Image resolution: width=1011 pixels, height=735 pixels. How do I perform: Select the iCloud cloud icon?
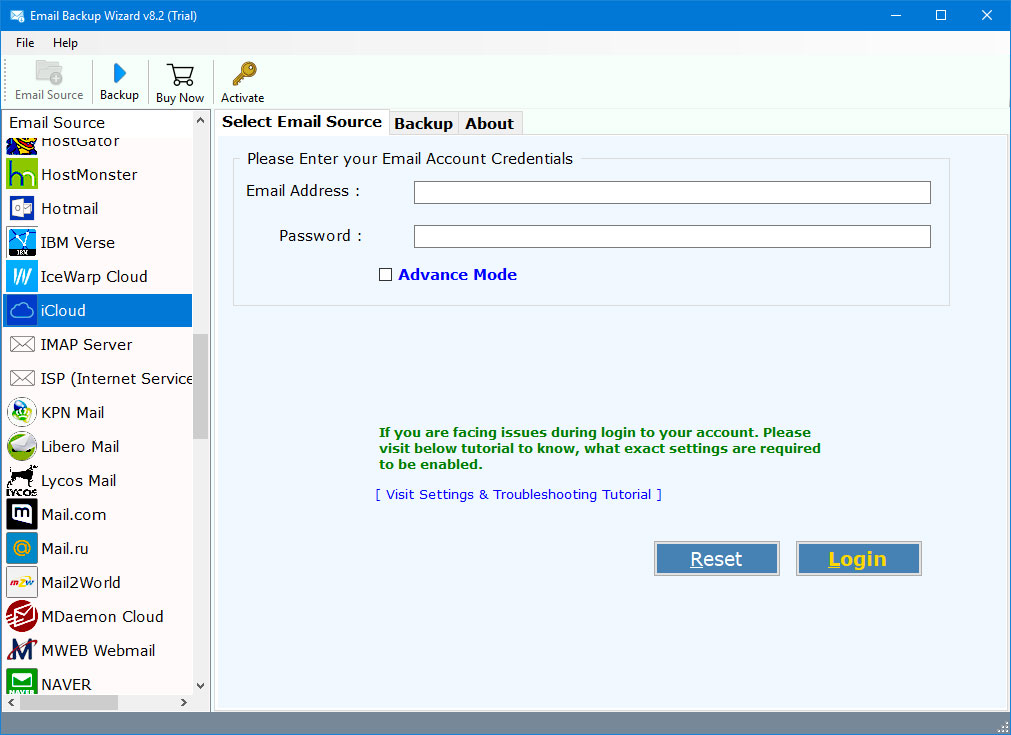(x=22, y=311)
